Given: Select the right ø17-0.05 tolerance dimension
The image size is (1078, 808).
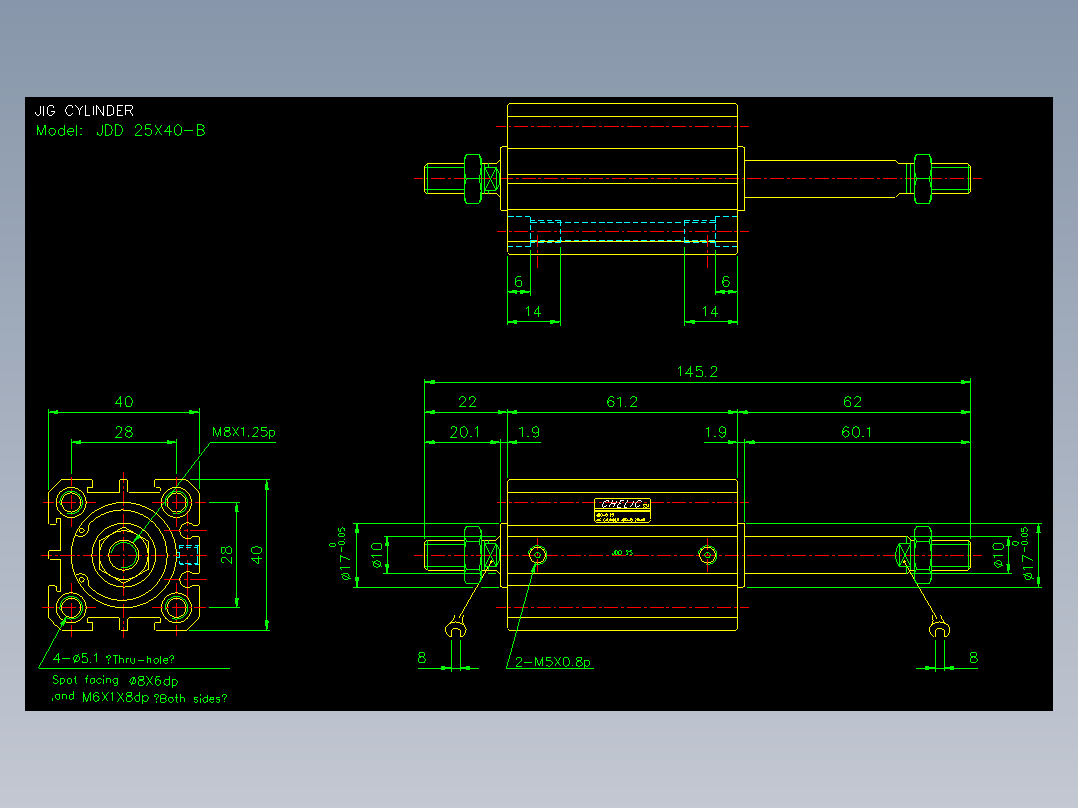Looking at the screenshot, I should click(x=1024, y=555).
